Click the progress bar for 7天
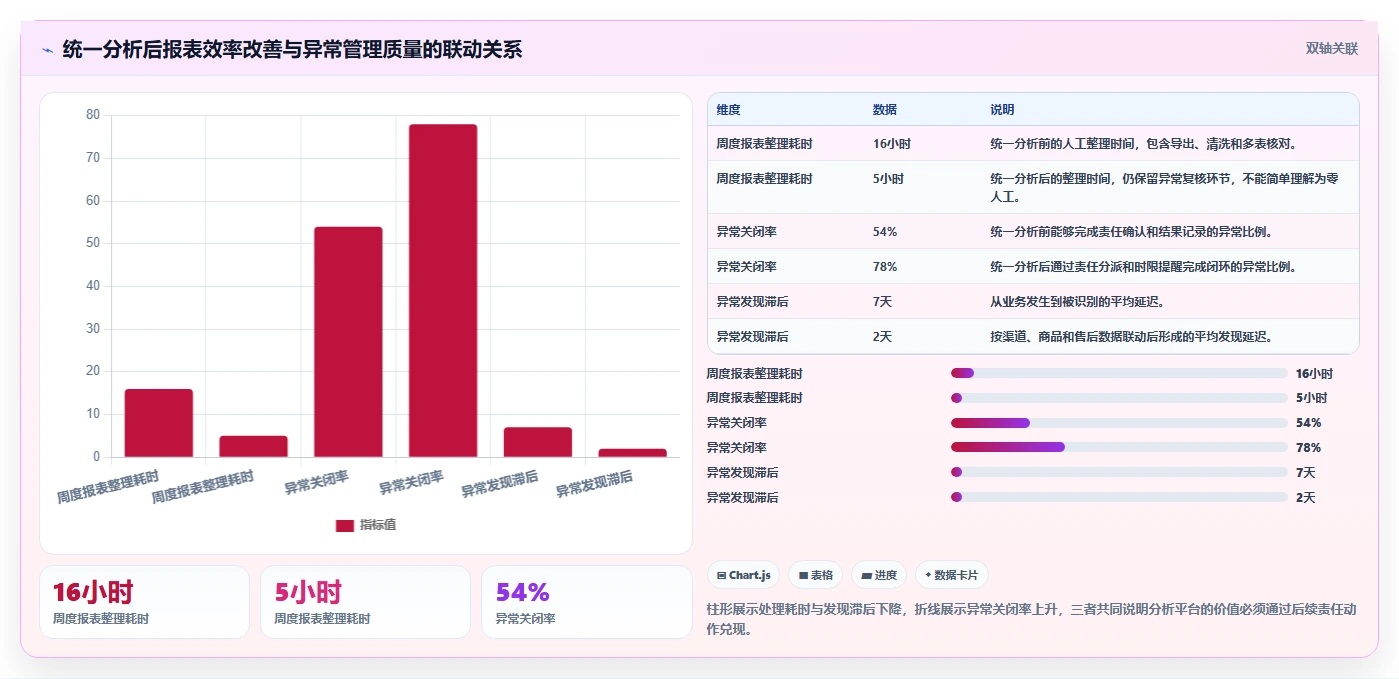This screenshot has width=1399, height=679. pos(1119,472)
